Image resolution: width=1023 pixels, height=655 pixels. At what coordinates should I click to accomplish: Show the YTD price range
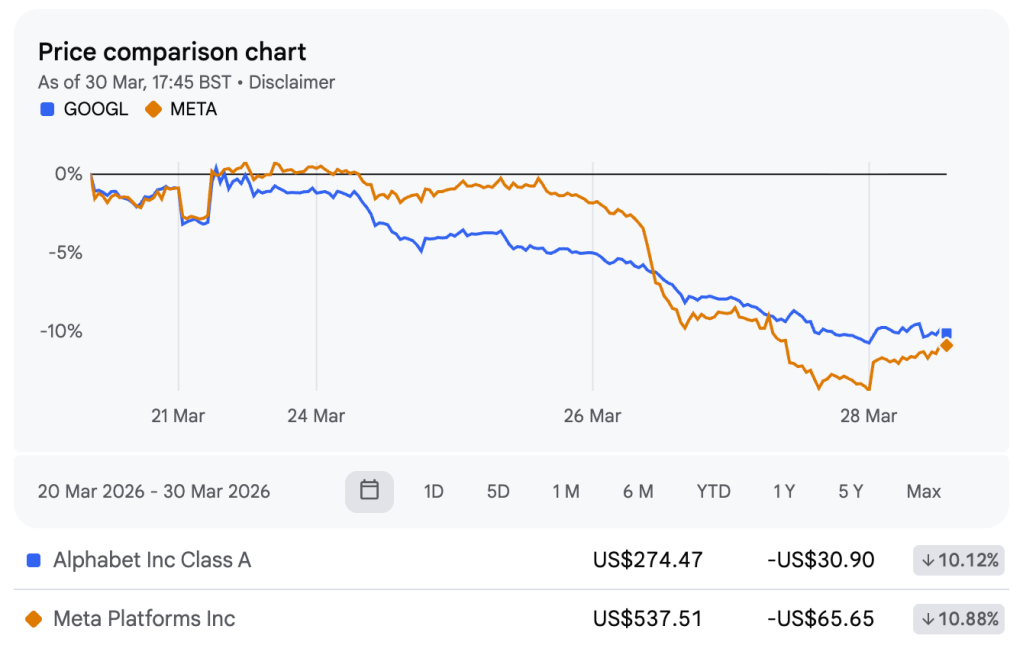pyautogui.click(x=713, y=491)
